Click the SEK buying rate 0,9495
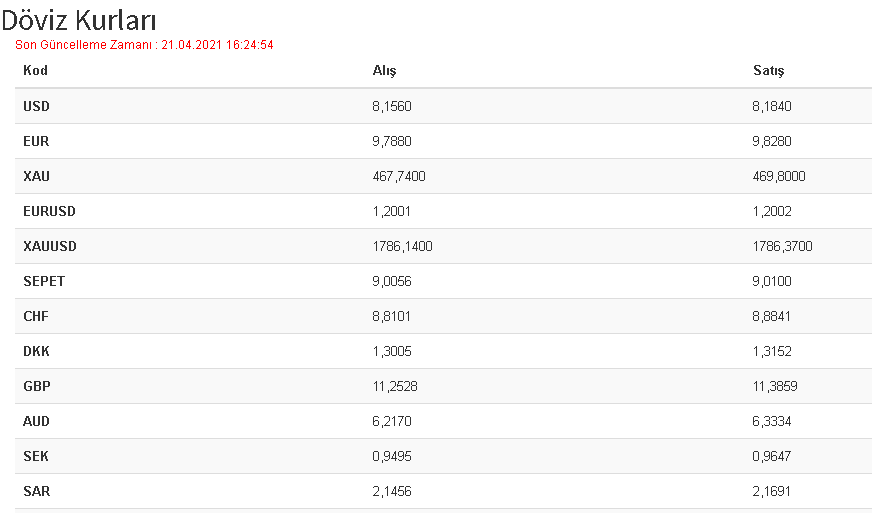Viewport: 872px width, 513px height. [392, 457]
